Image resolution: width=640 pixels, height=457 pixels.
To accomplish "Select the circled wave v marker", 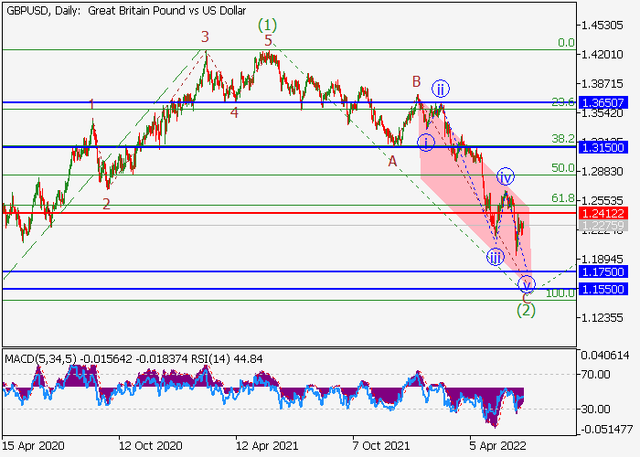I will [x=527, y=284].
